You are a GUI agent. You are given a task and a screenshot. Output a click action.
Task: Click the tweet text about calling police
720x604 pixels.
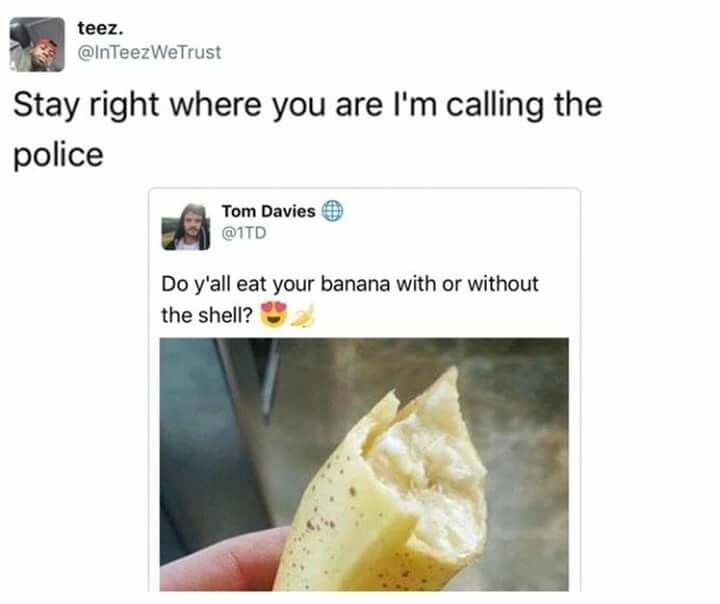pyautogui.click(x=308, y=130)
